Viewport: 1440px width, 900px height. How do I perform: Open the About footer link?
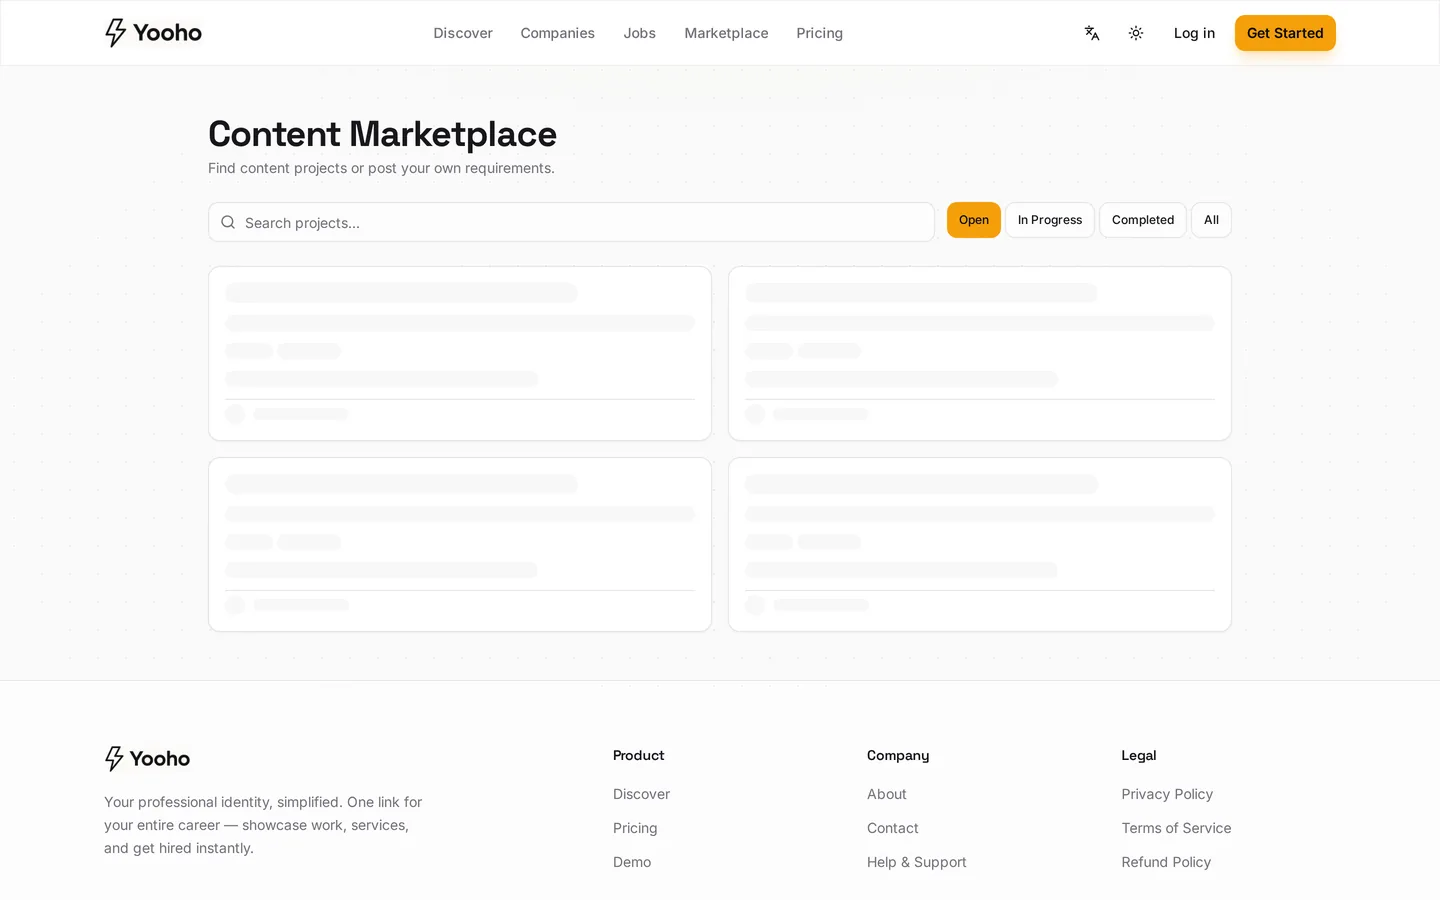point(887,794)
